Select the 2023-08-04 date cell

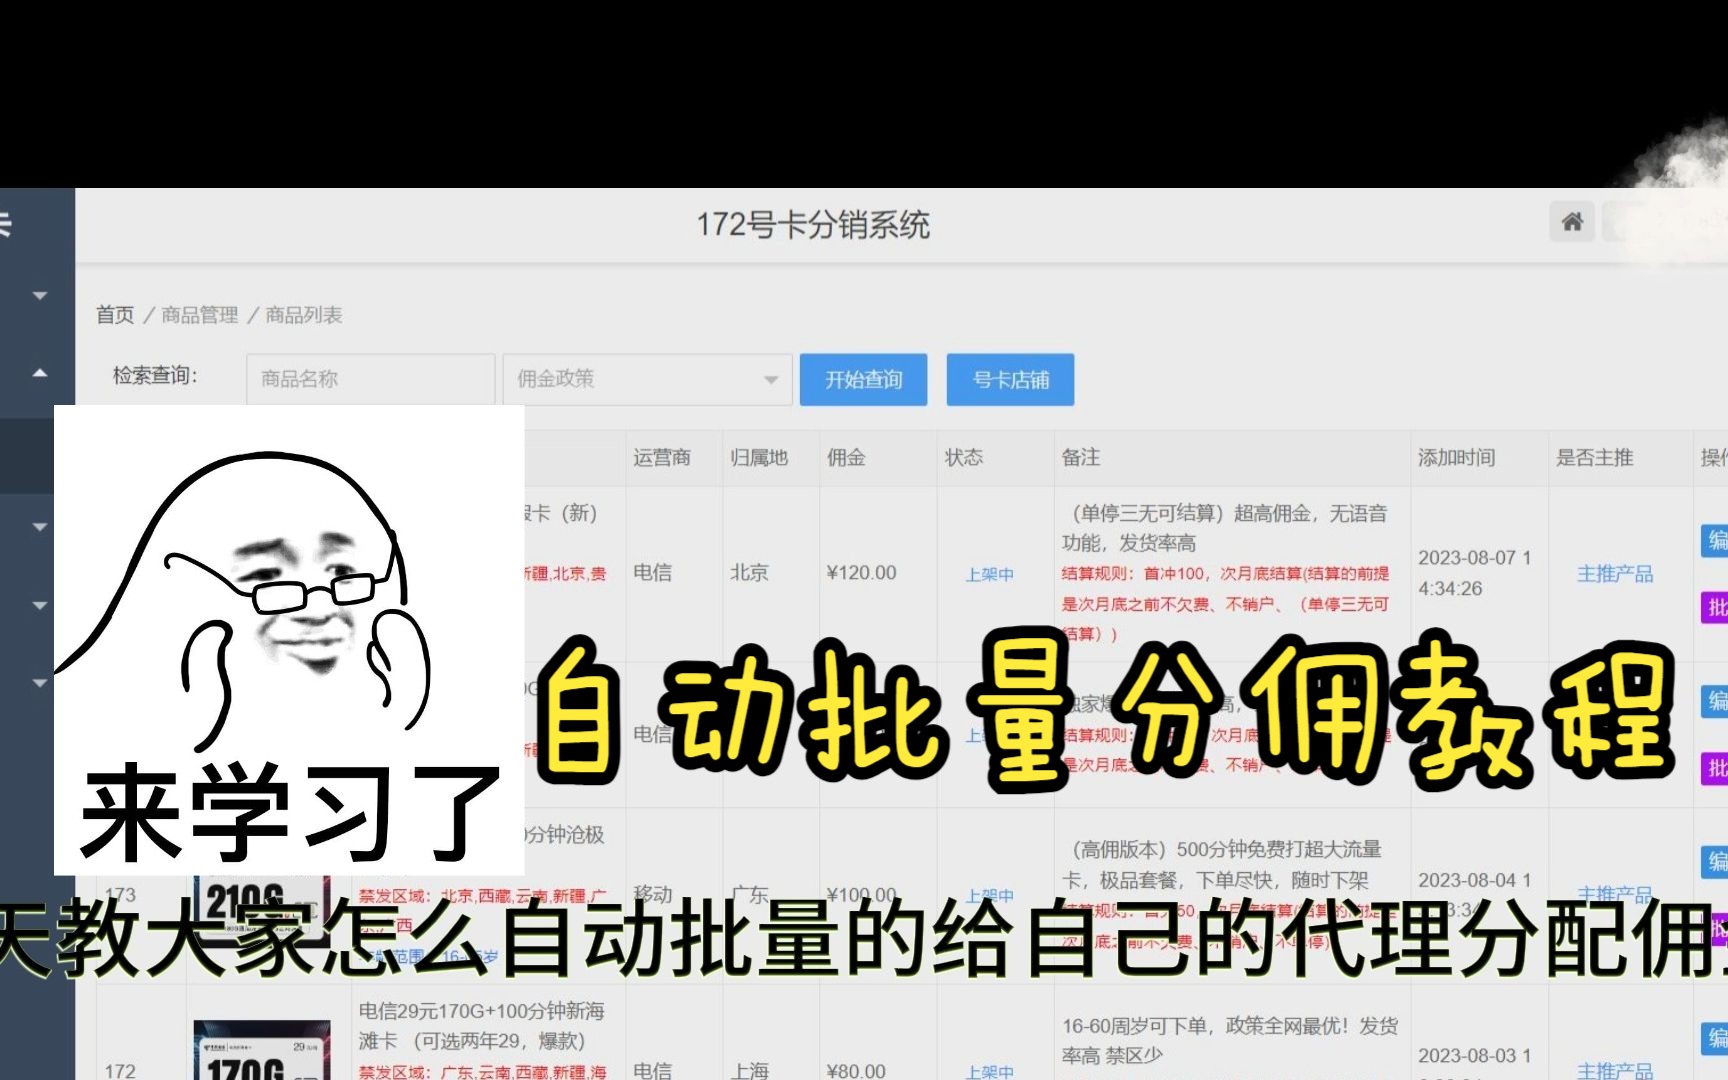1475,895
